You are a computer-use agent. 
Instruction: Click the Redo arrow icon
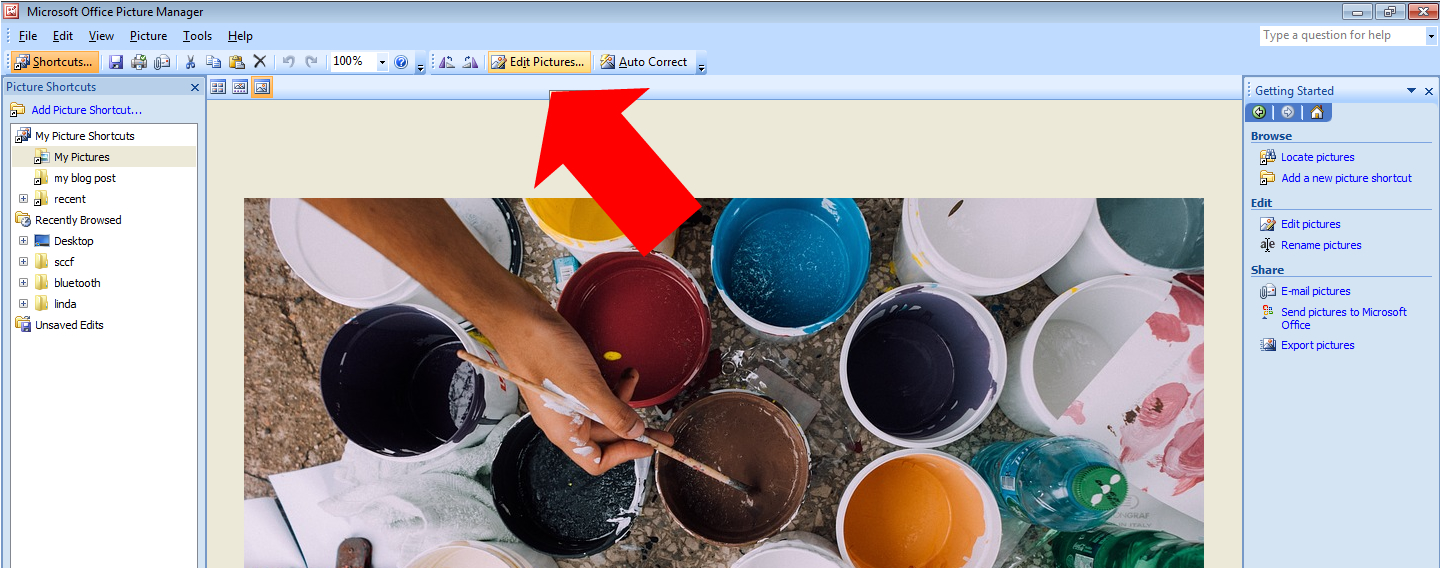click(x=312, y=62)
